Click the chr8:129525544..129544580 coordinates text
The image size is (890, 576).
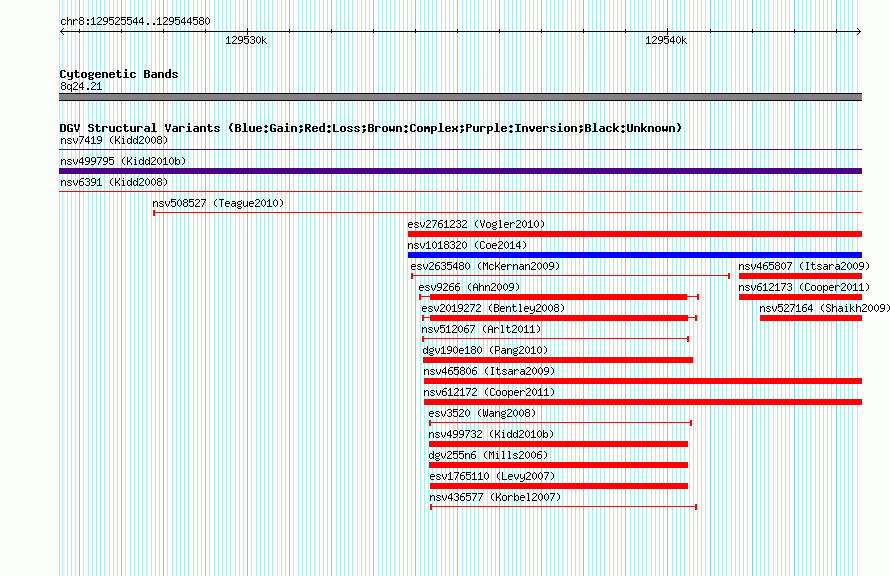tap(135, 21)
